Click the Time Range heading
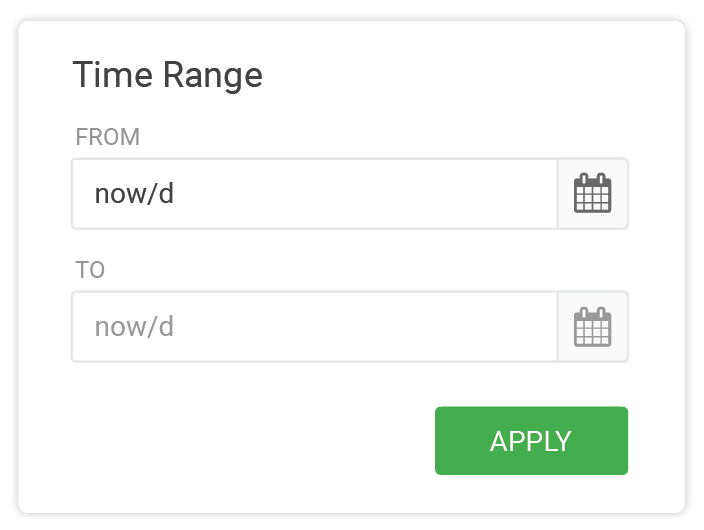Screen dimensions: 704x530 (167, 75)
